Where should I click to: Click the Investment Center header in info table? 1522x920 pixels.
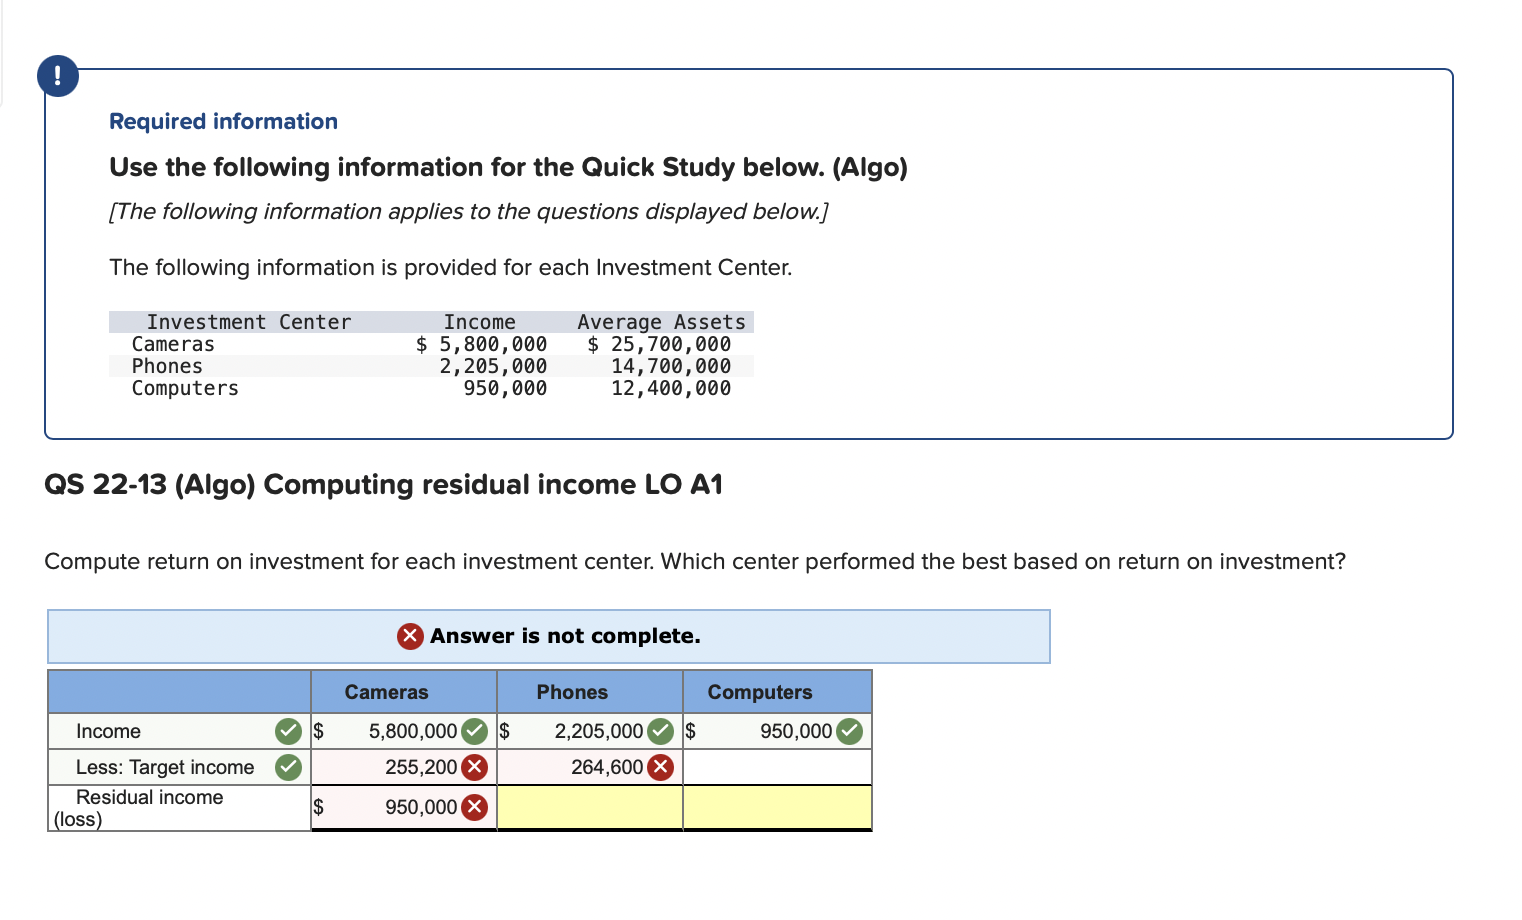[249, 322]
